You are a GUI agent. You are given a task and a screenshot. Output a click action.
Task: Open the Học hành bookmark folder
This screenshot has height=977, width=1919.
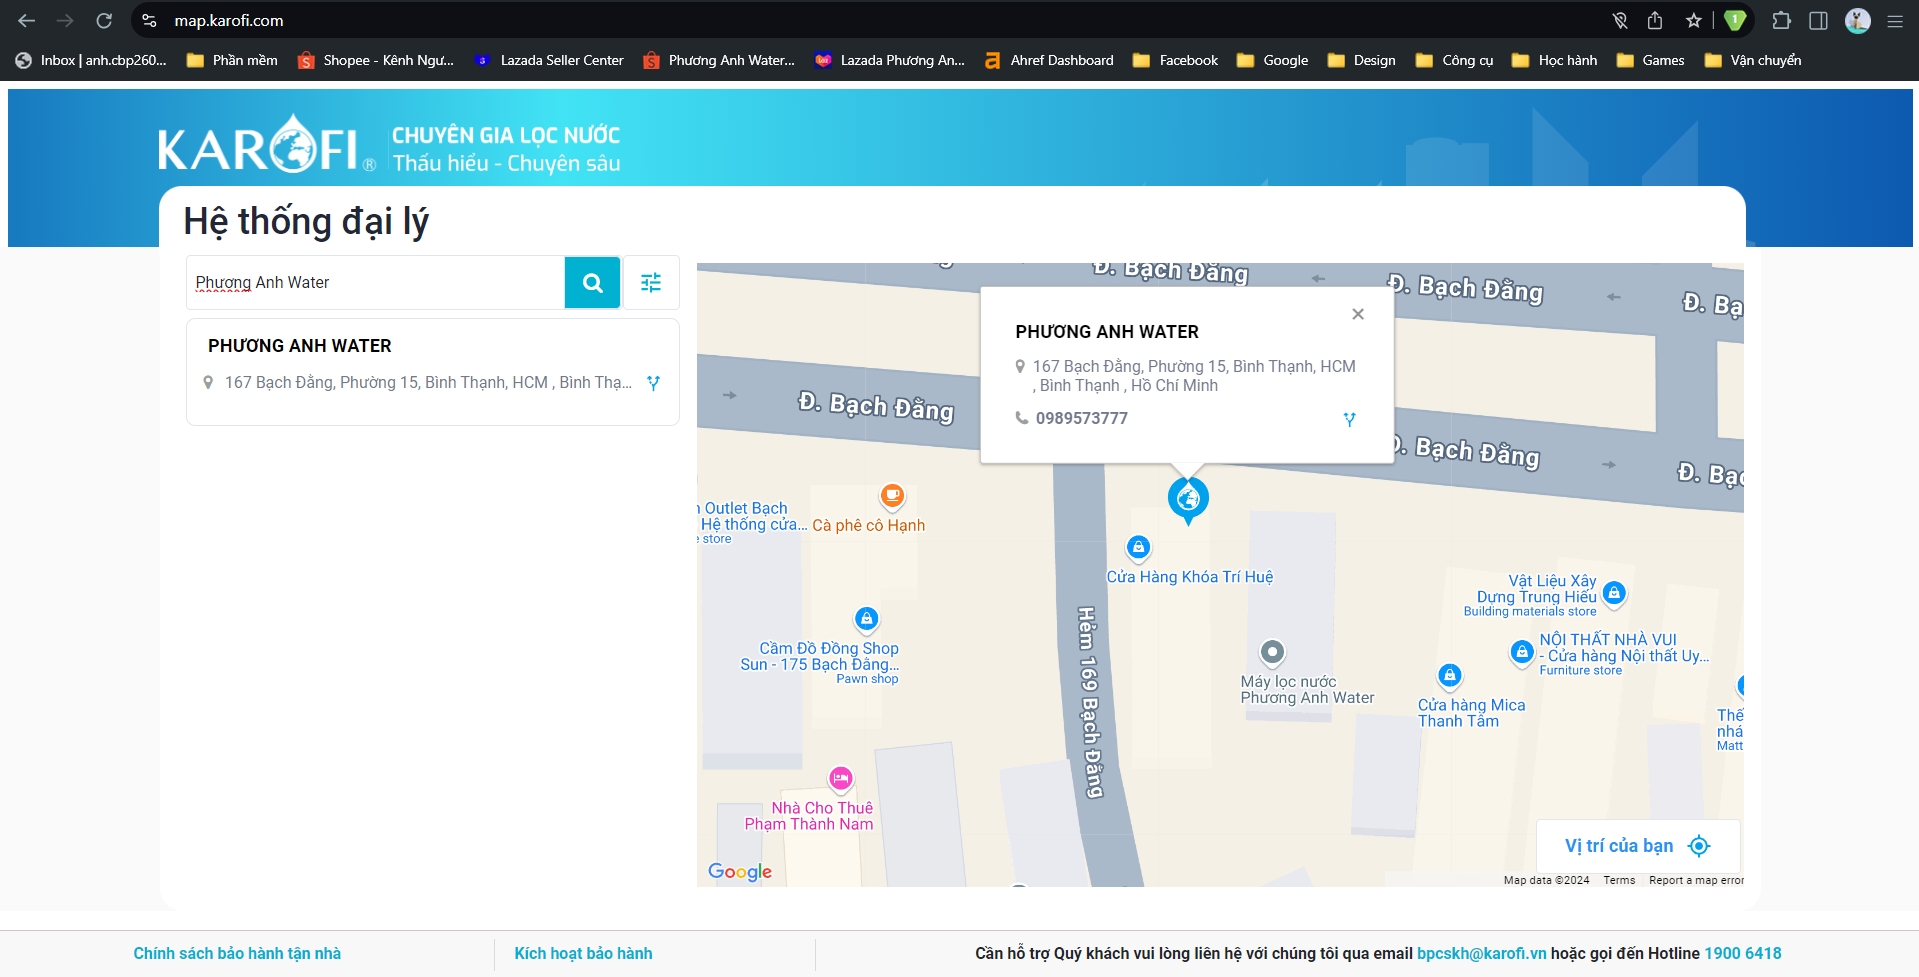click(1555, 60)
